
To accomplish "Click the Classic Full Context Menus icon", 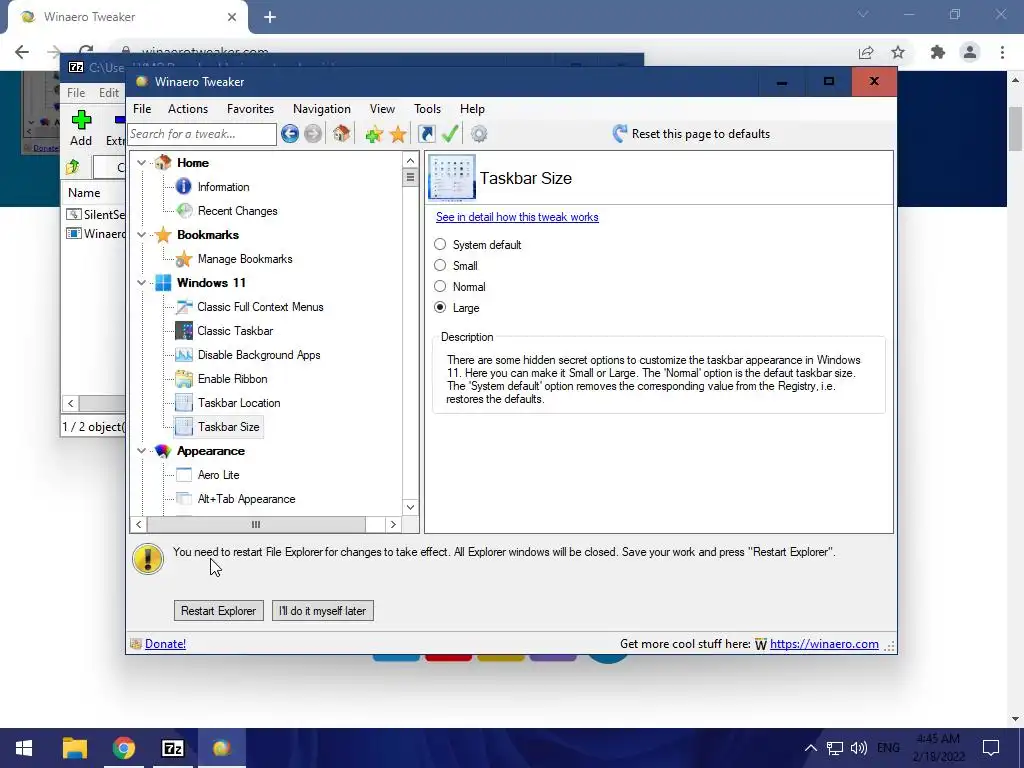I will [x=184, y=306].
